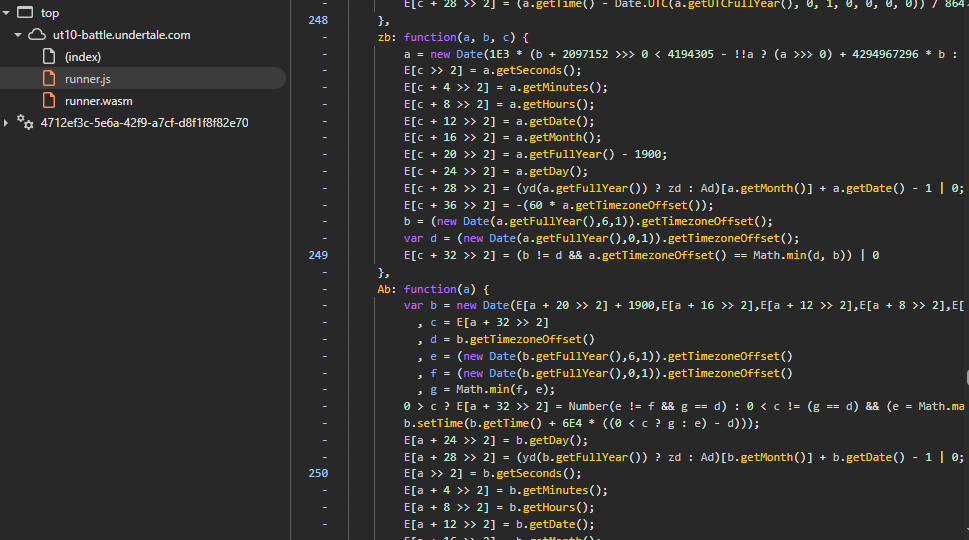This screenshot has height=540, width=969.
Task: Collapse the top frame tree node
Action: pos(6,12)
